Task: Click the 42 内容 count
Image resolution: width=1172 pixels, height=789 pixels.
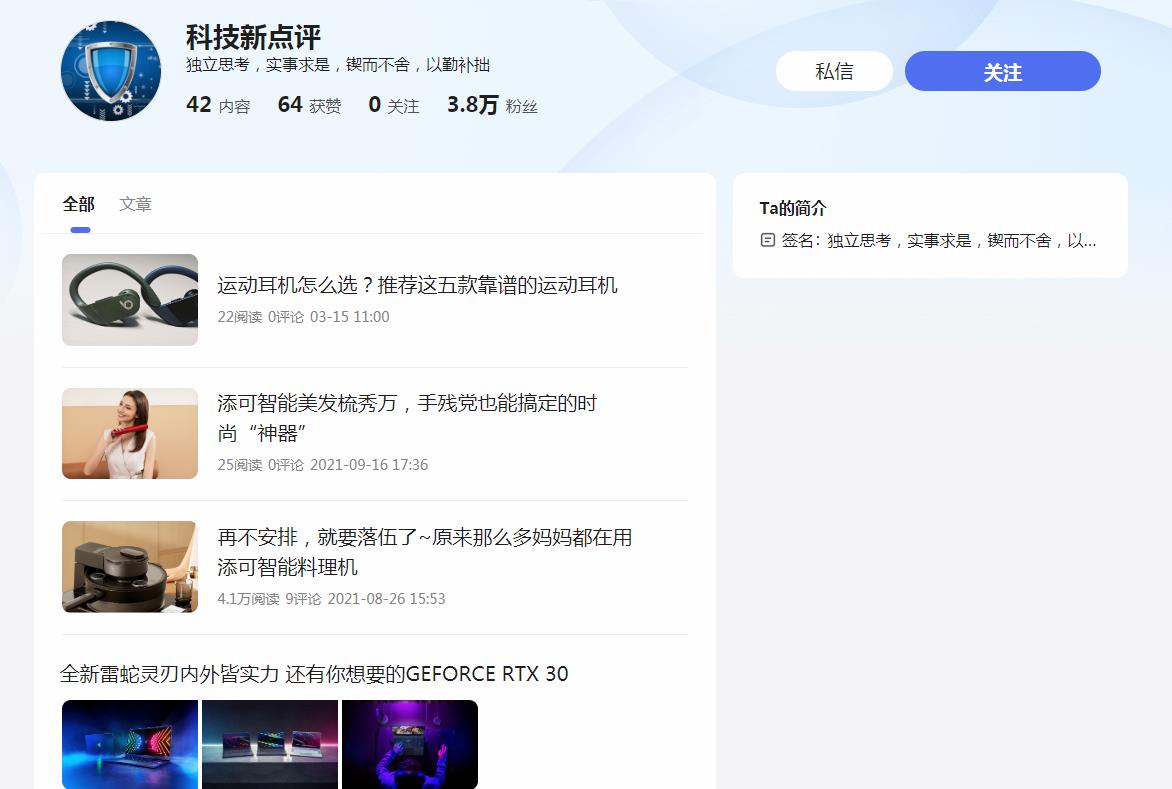Action: (x=218, y=105)
